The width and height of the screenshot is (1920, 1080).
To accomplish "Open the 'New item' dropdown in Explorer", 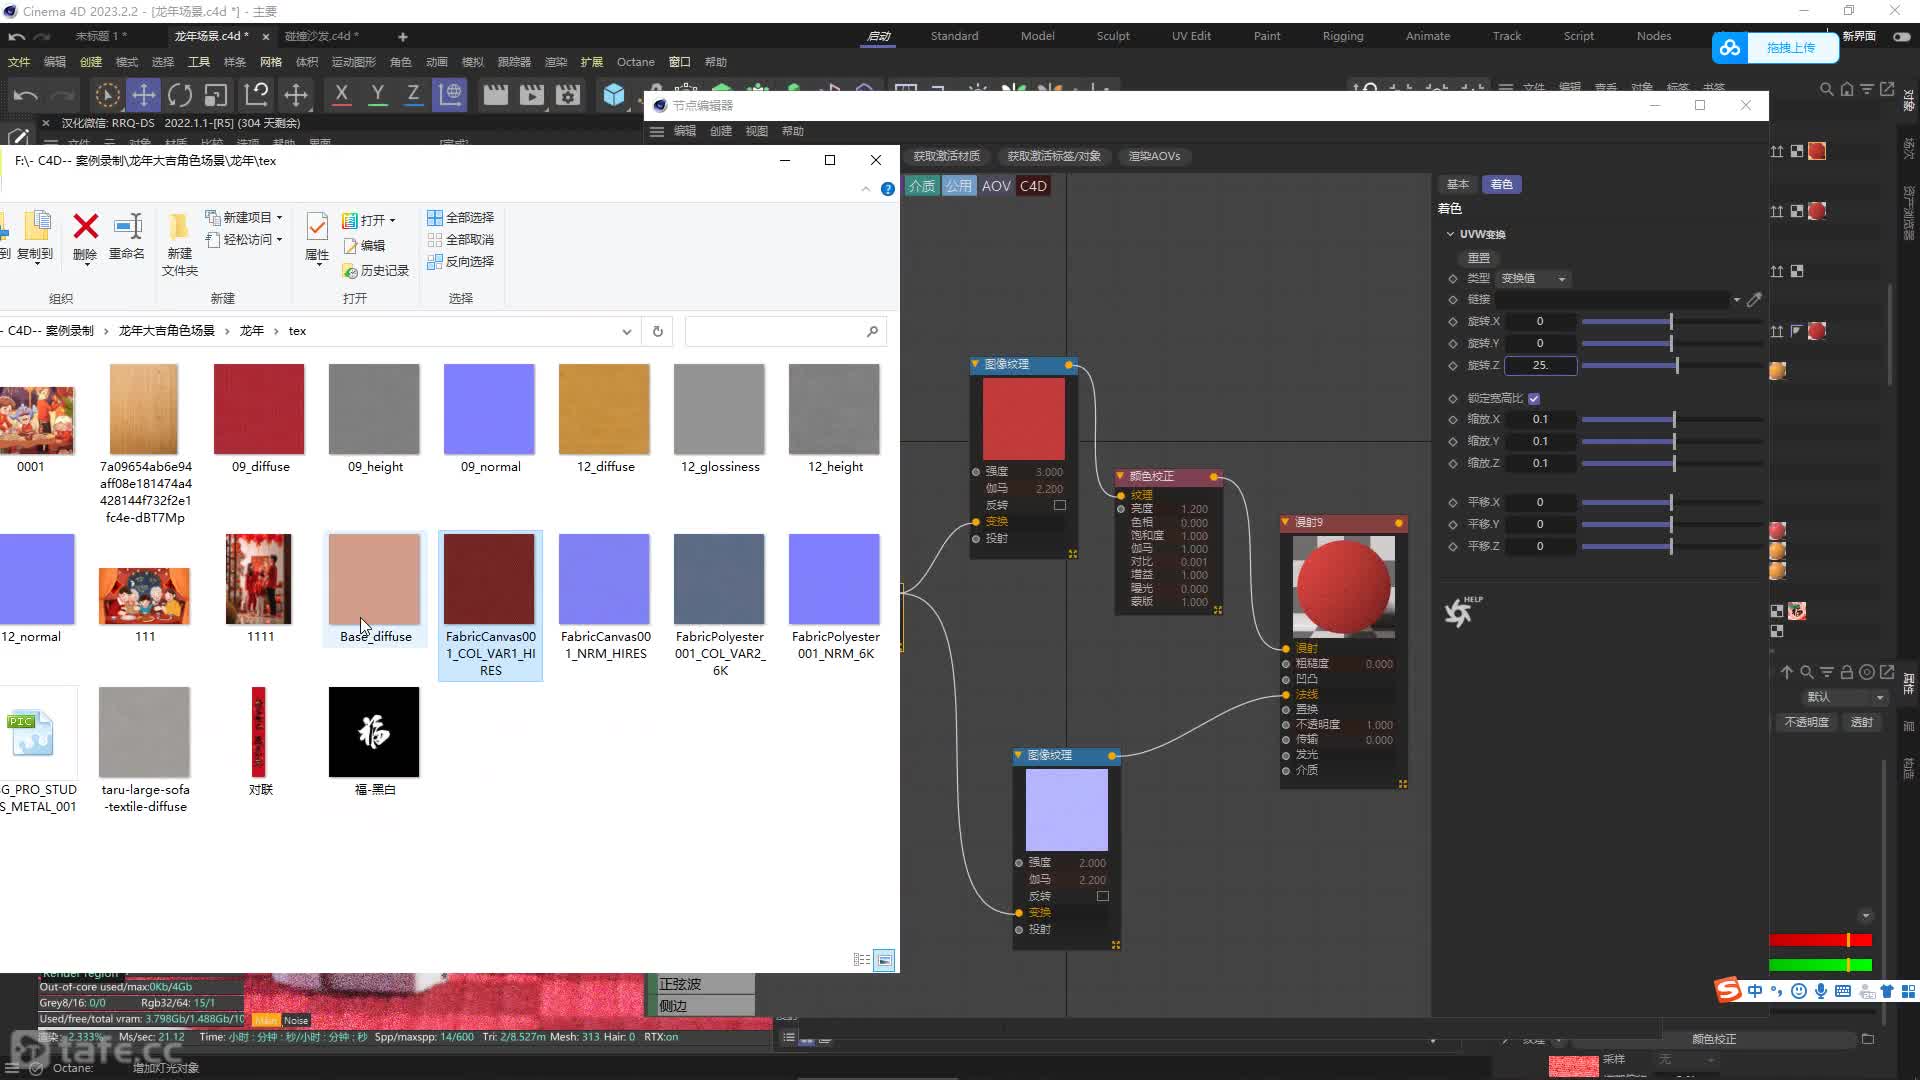I will 244,217.
